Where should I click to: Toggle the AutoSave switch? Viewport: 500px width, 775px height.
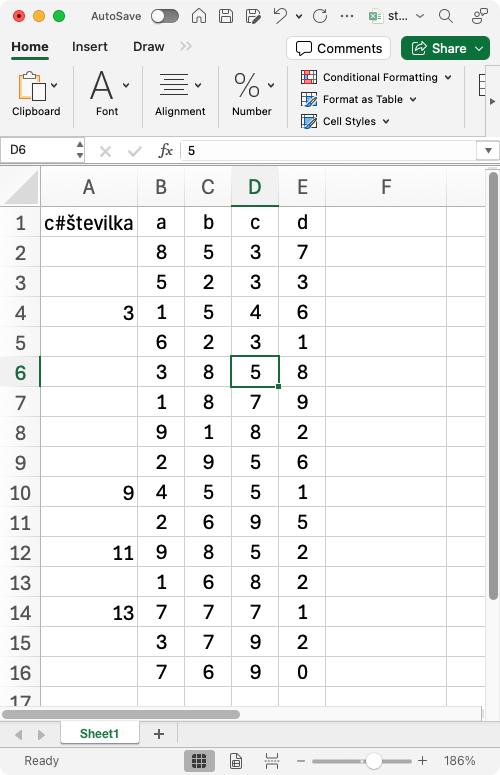coord(165,16)
